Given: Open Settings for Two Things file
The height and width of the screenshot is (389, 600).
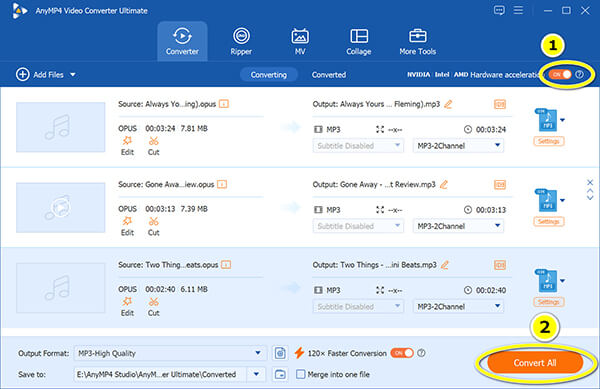Looking at the screenshot, I should click(x=548, y=302).
